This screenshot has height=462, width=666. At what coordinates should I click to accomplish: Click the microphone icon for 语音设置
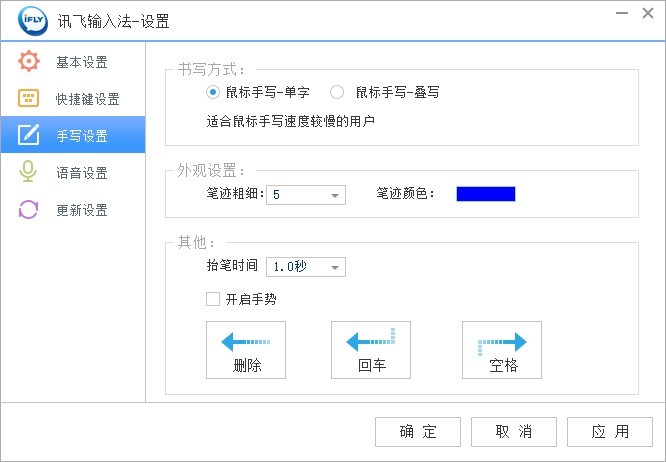(x=28, y=172)
